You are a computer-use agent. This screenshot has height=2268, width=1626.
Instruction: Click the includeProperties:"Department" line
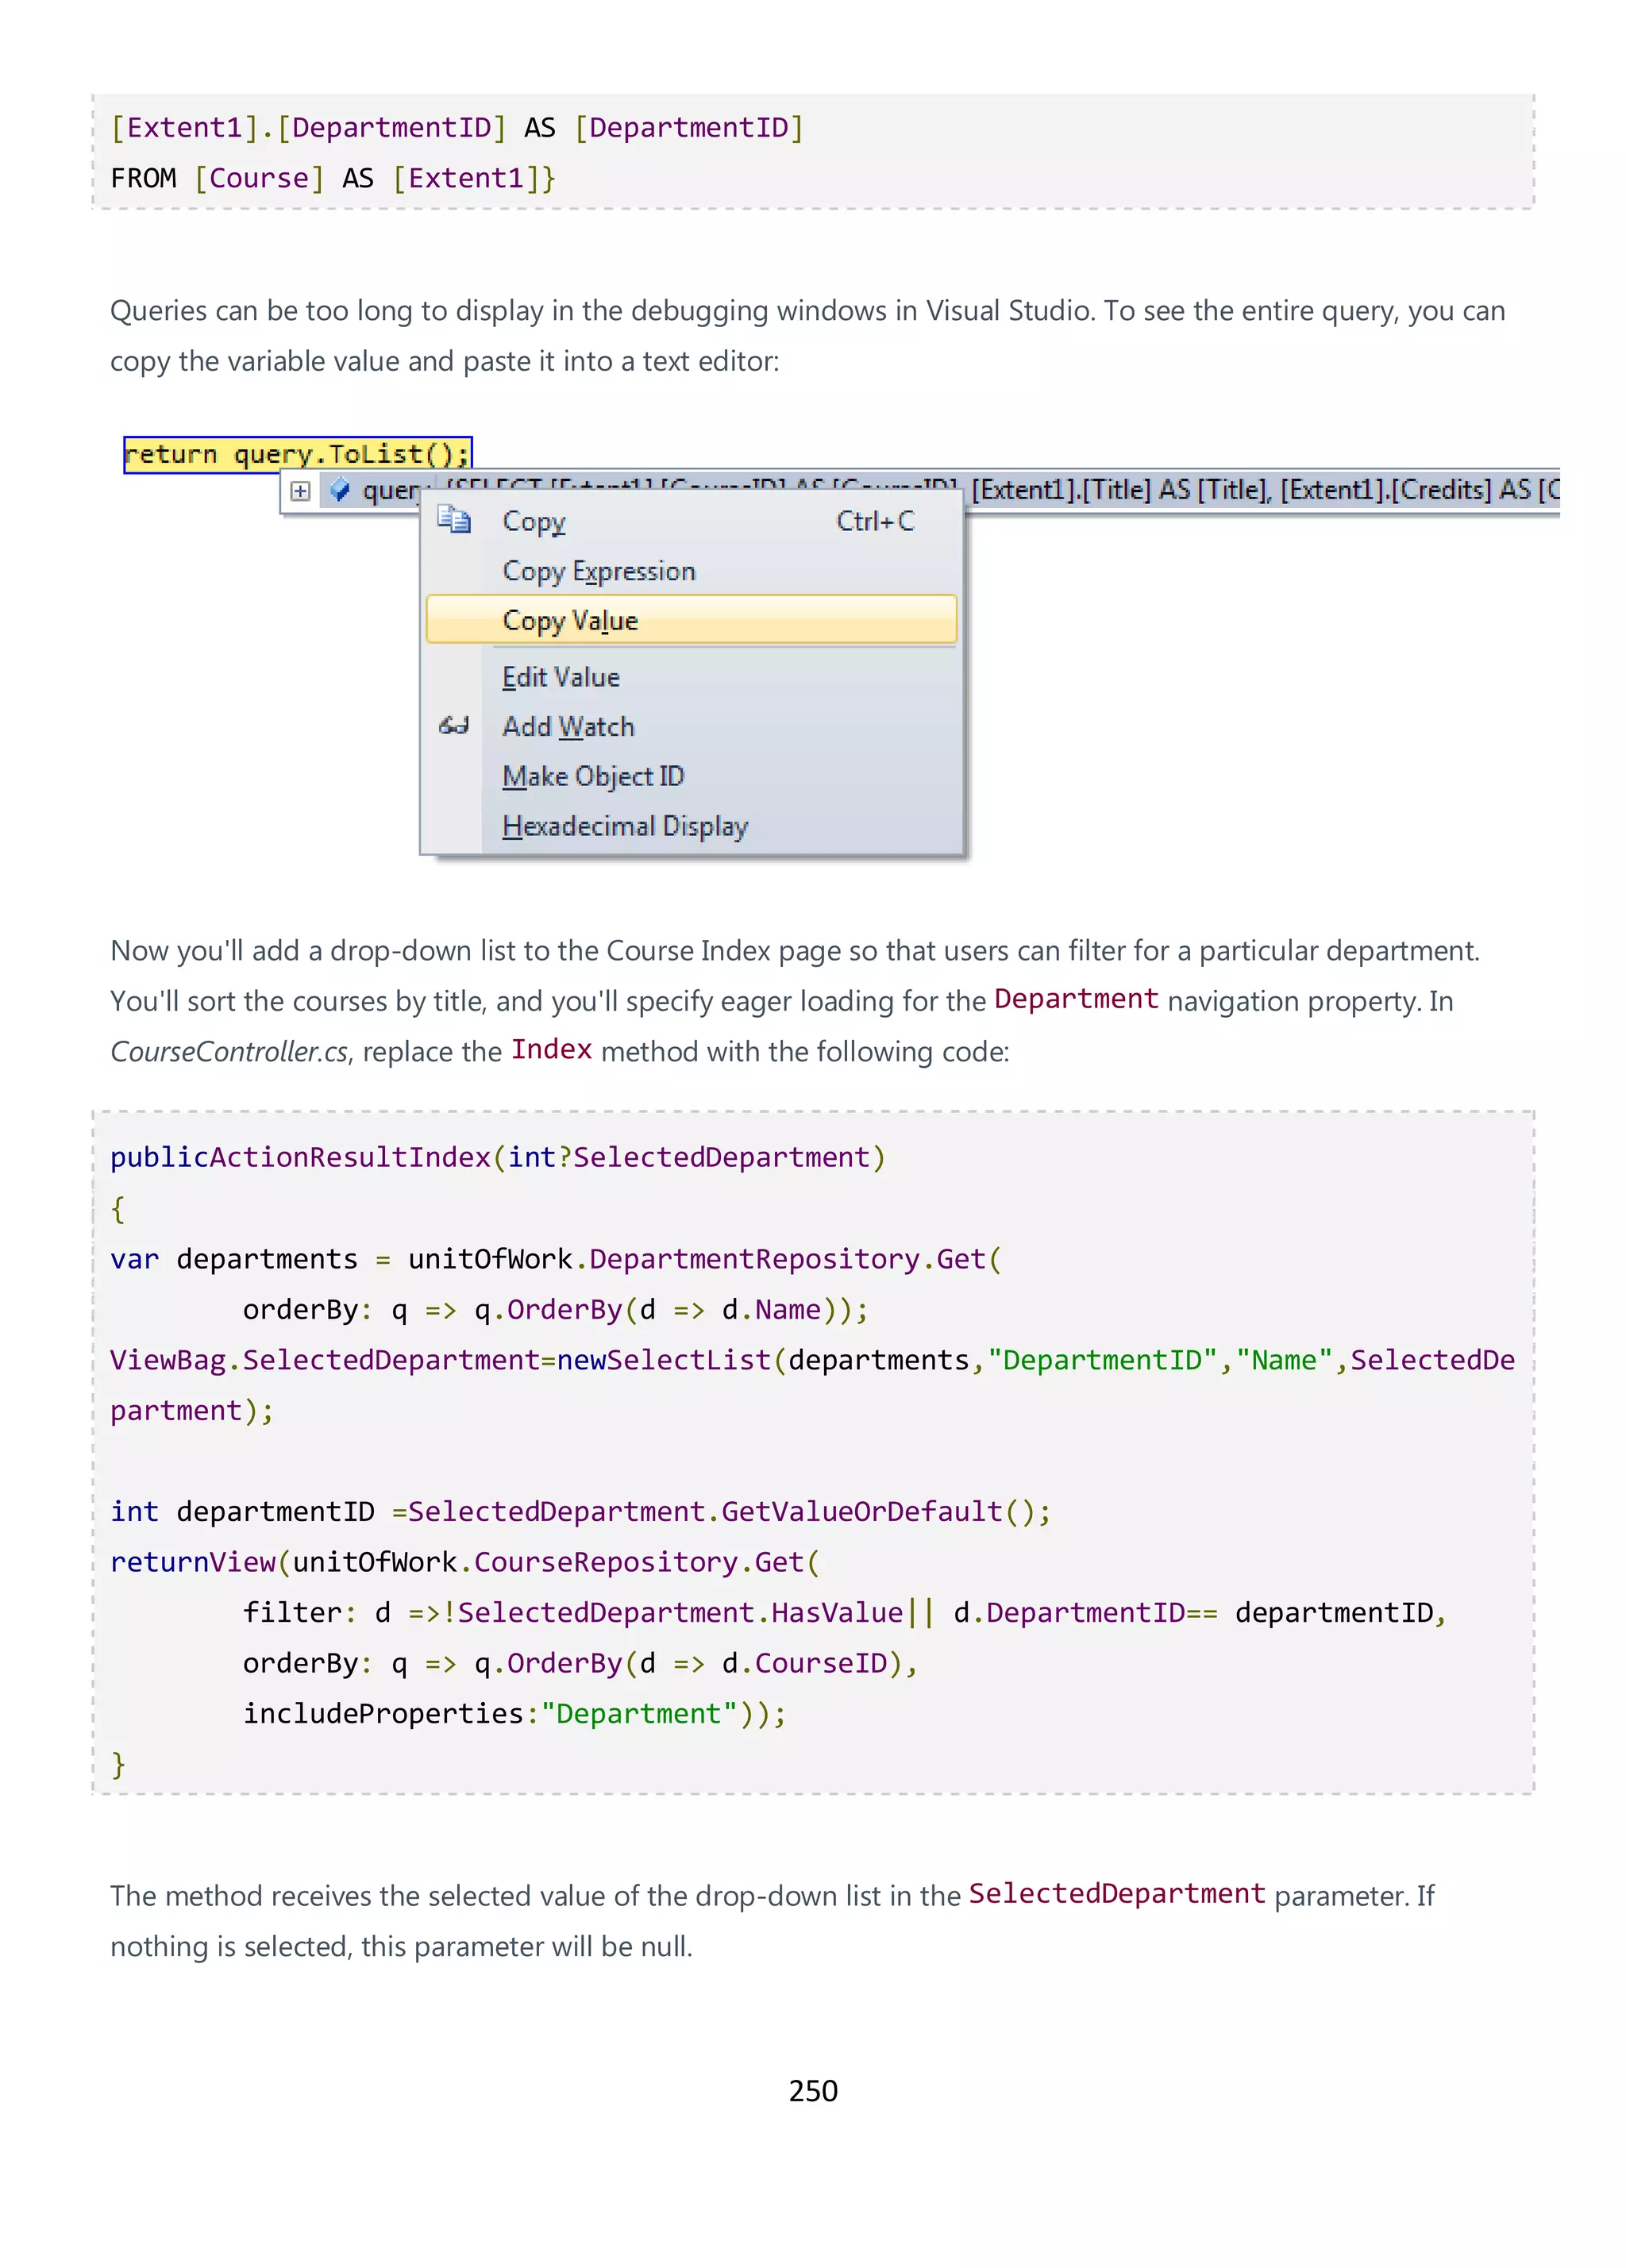[x=515, y=1713]
